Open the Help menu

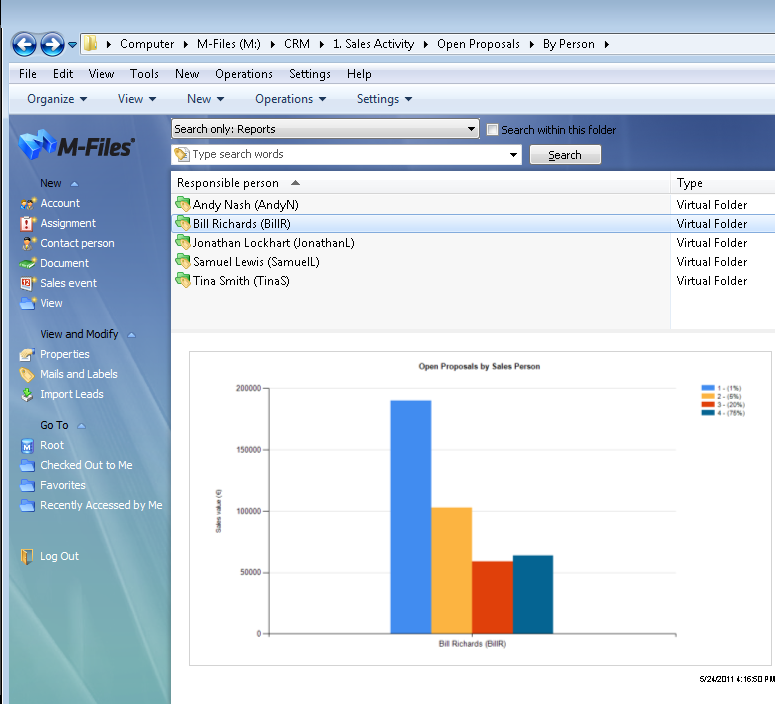click(x=359, y=74)
